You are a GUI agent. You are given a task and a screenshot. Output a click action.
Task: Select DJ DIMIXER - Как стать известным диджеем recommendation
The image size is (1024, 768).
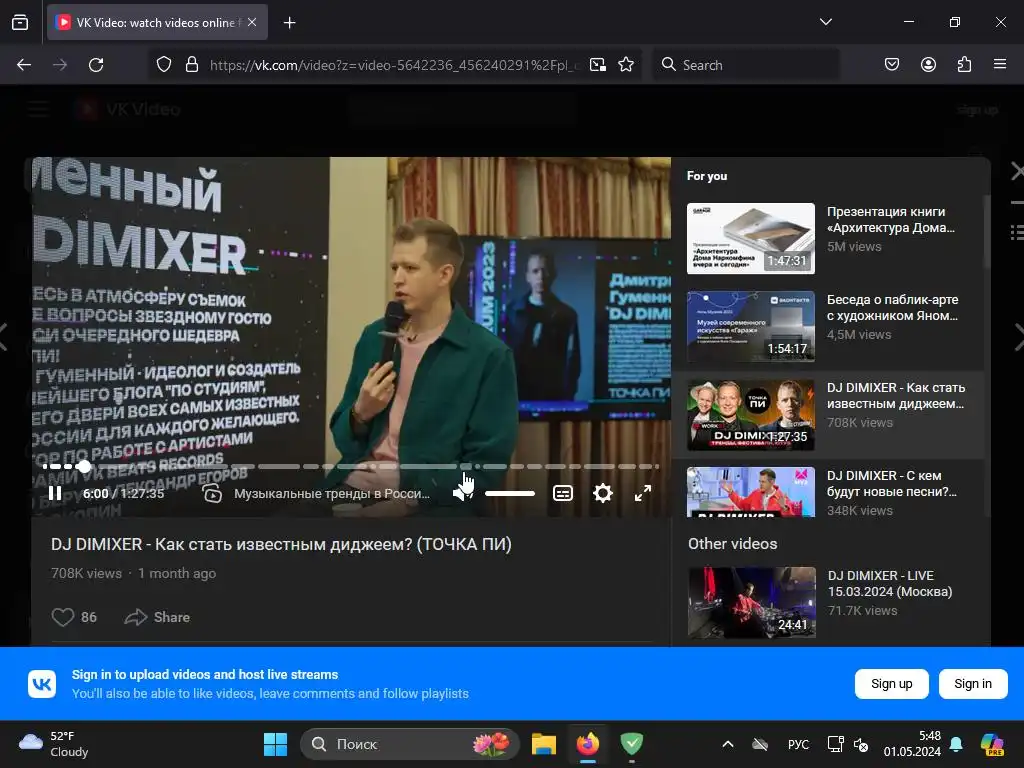(x=828, y=415)
